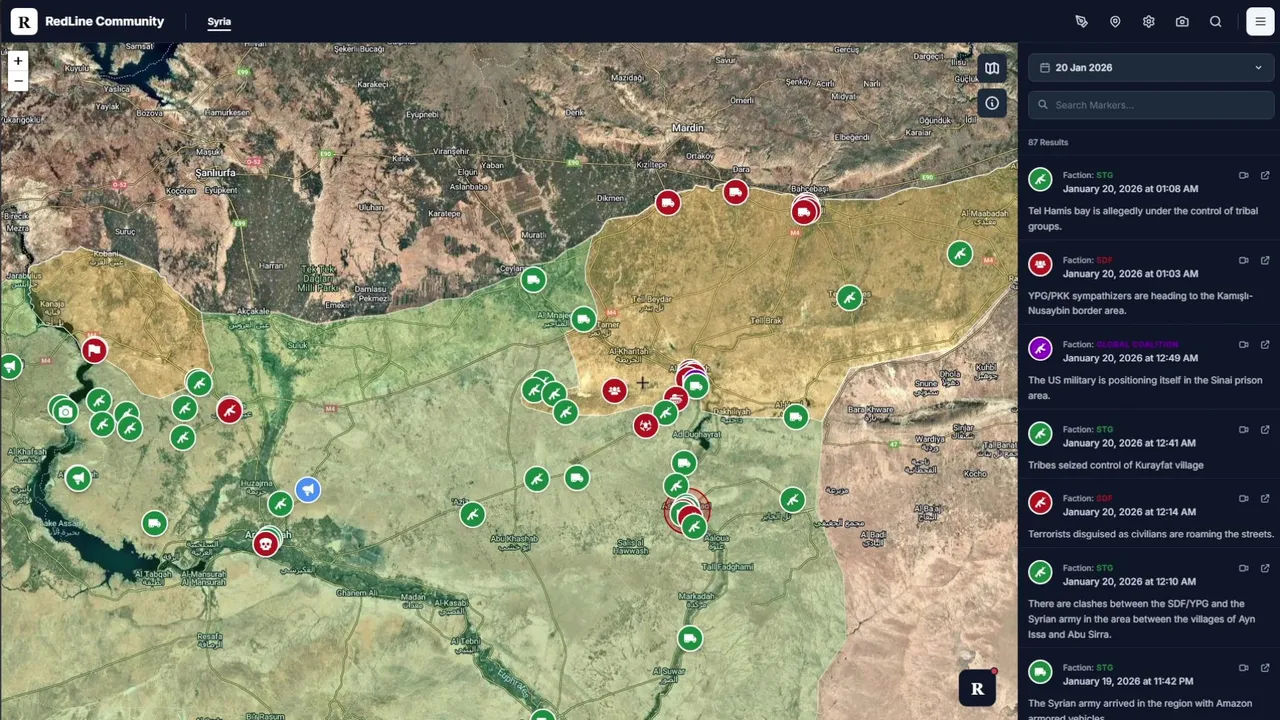Play video for Kurayfat village report
Image resolution: width=1280 pixels, height=720 pixels.
(1244, 429)
